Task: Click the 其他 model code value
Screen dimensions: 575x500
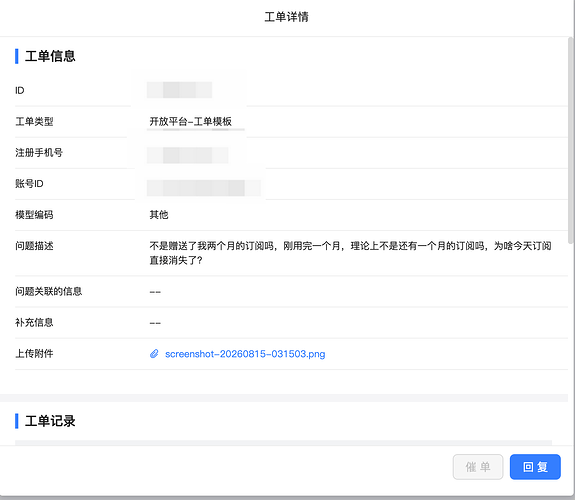Action: pos(159,215)
